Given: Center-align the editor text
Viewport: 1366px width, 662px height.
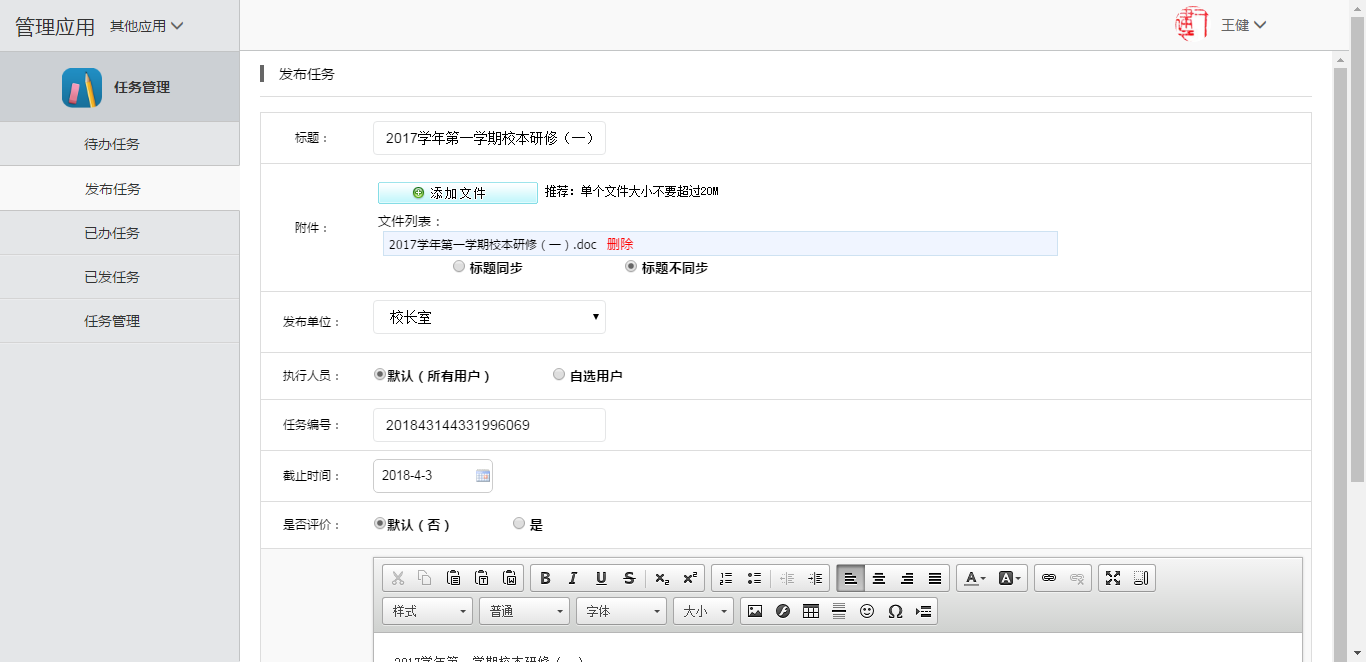Looking at the screenshot, I should pos(879,578).
